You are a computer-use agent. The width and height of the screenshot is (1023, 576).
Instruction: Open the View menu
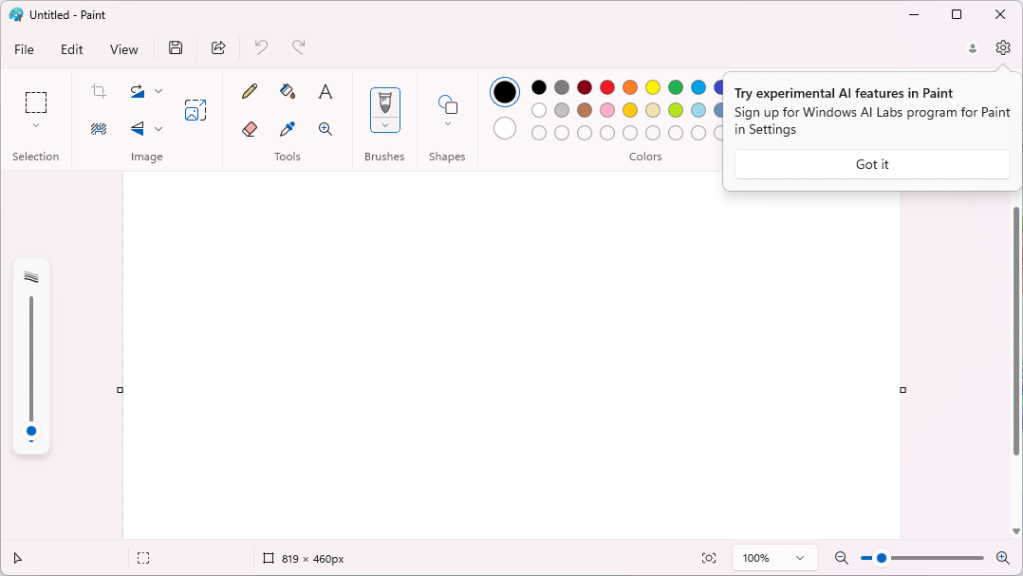point(124,49)
